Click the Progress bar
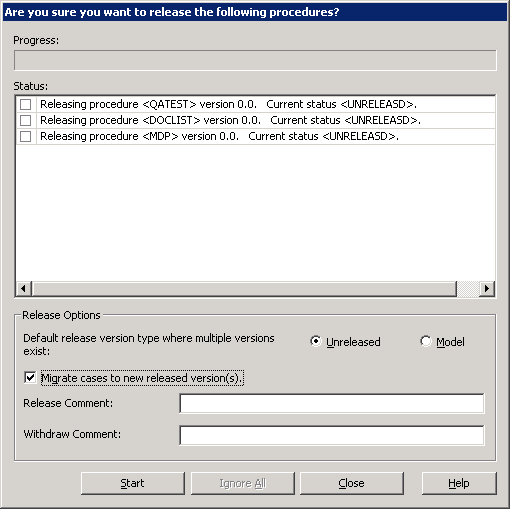Image resolution: width=510 pixels, height=509 pixels. coord(255,60)
